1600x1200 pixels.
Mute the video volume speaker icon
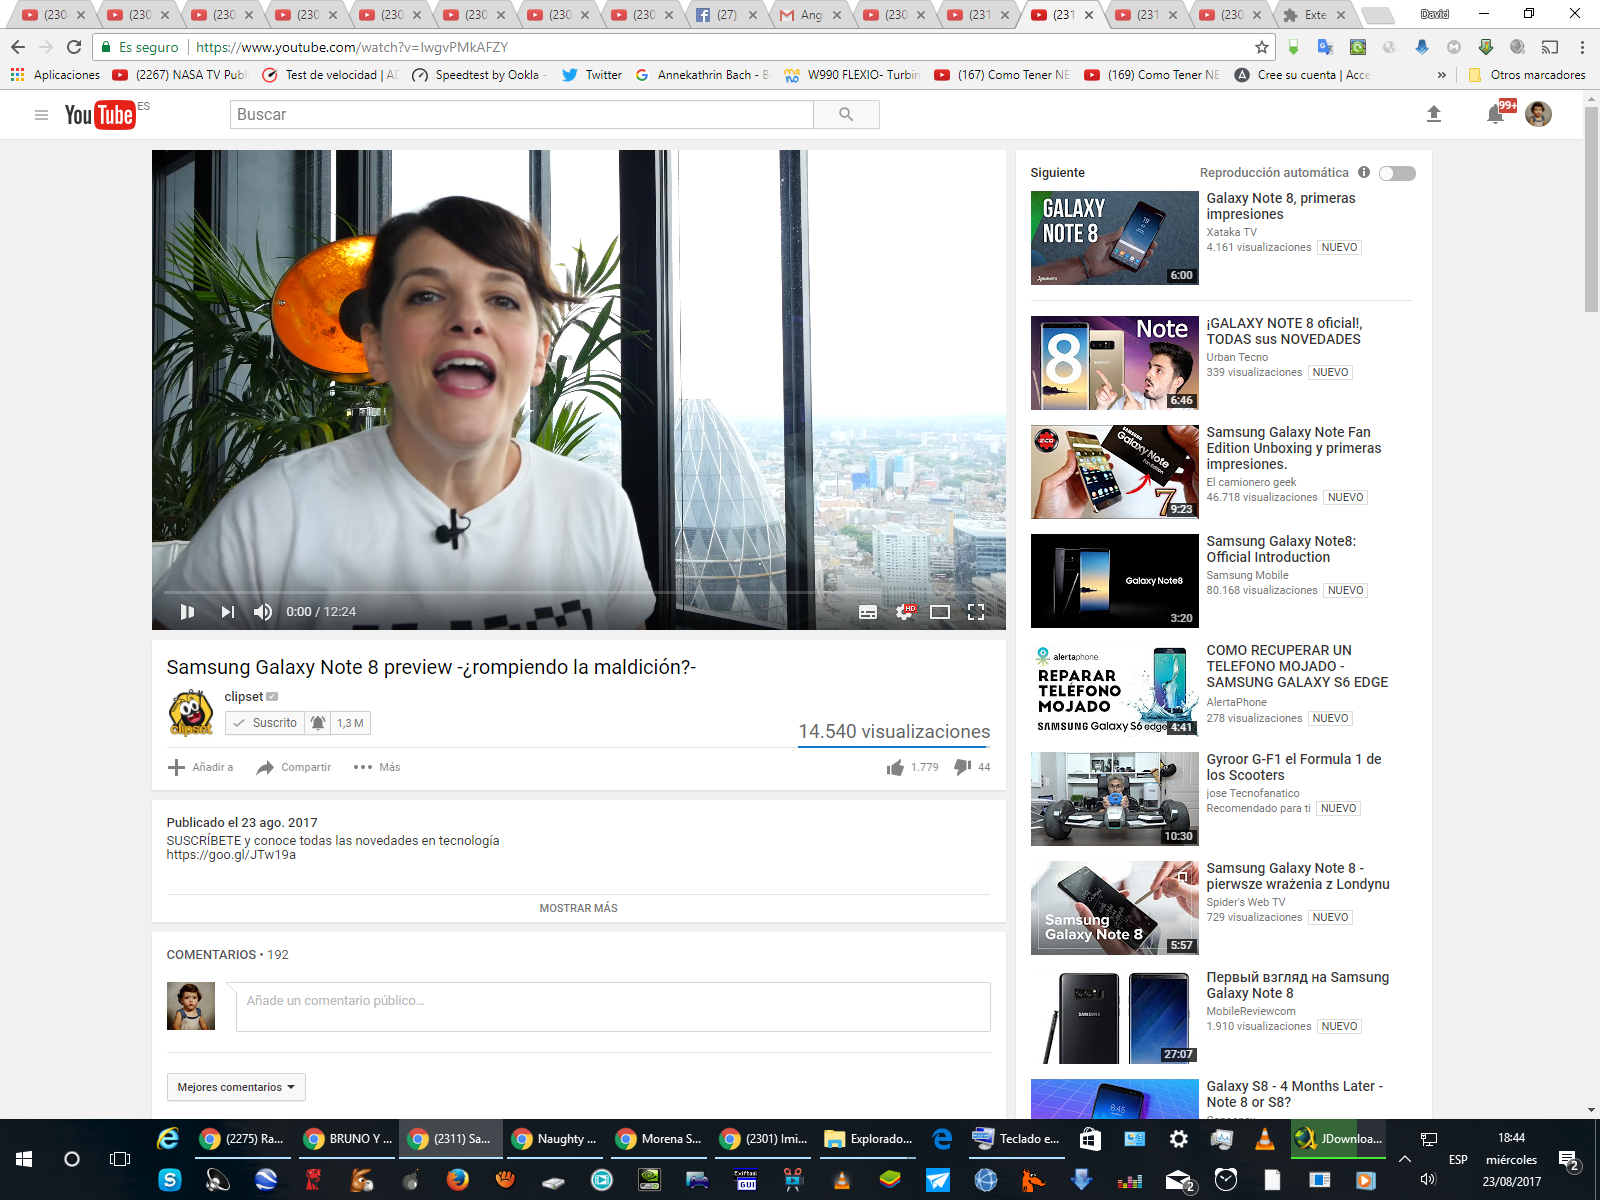(x=263, y=612)
